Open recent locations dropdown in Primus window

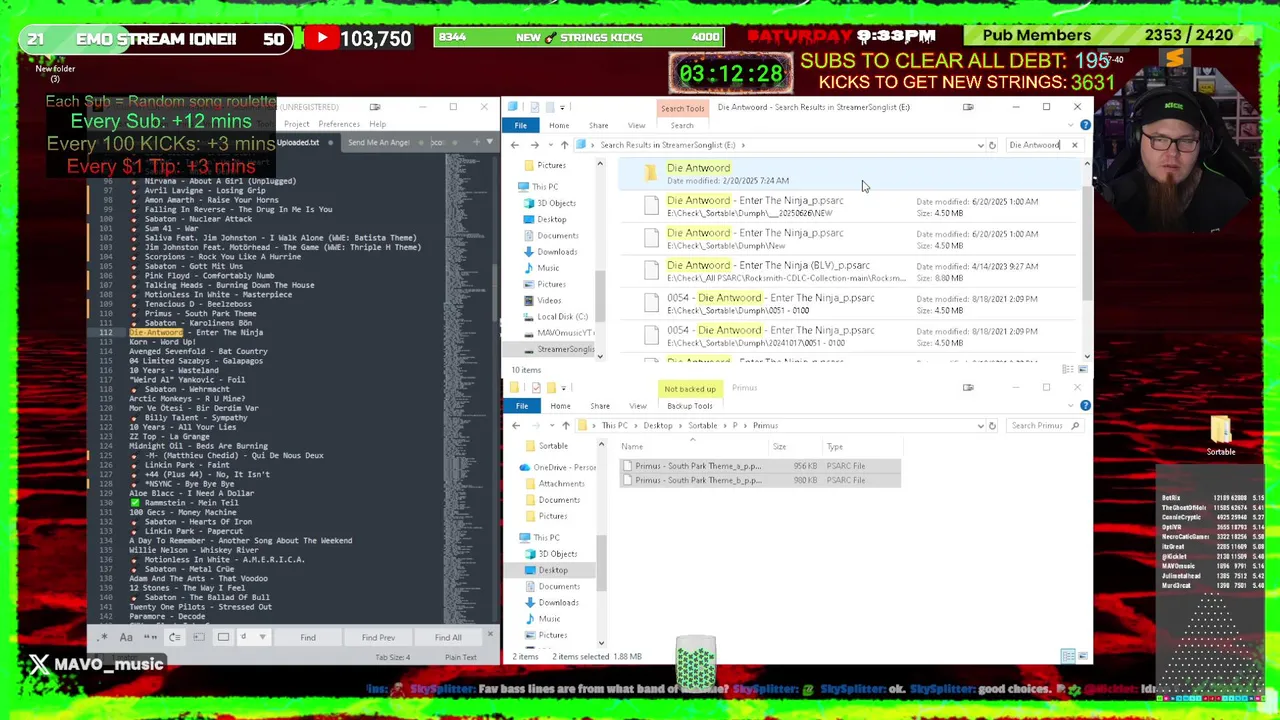pyautogui.click(x=550, y=426)
